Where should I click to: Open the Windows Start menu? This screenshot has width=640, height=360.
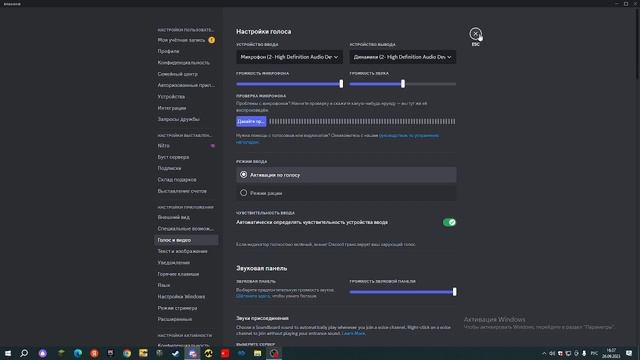tap(8, 353)
